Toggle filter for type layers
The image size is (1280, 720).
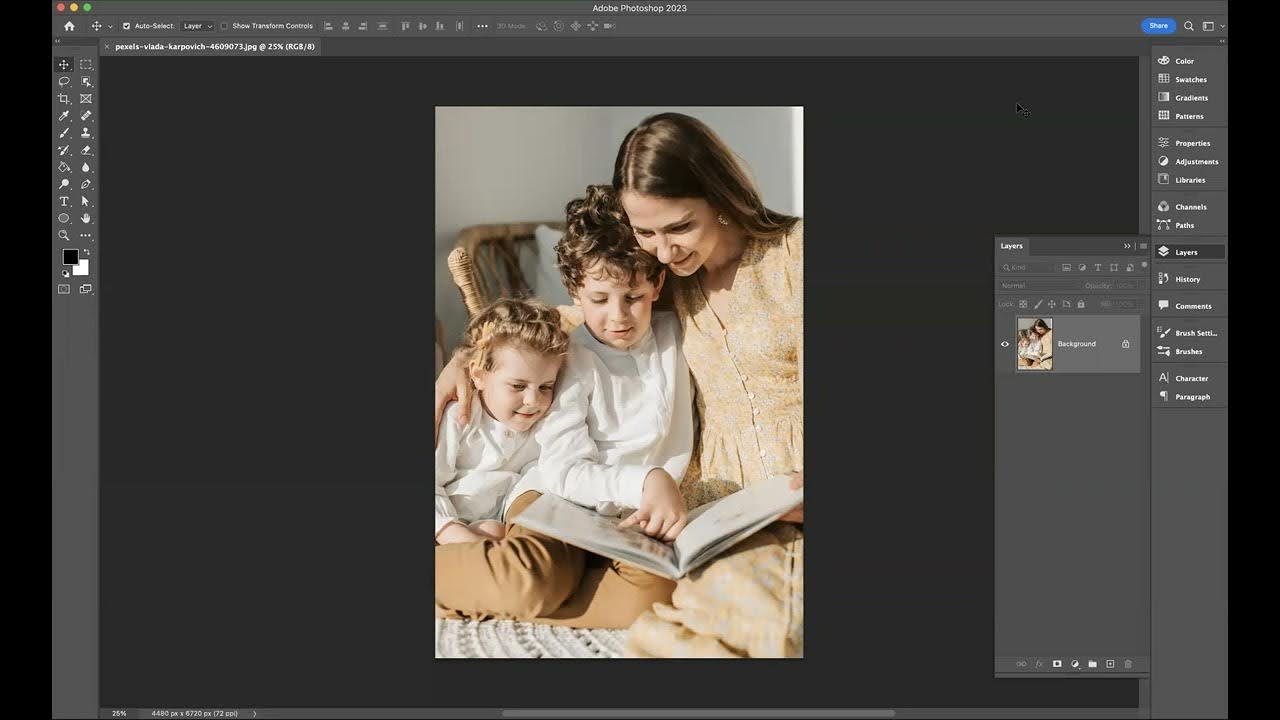[x=1098, y=268]
